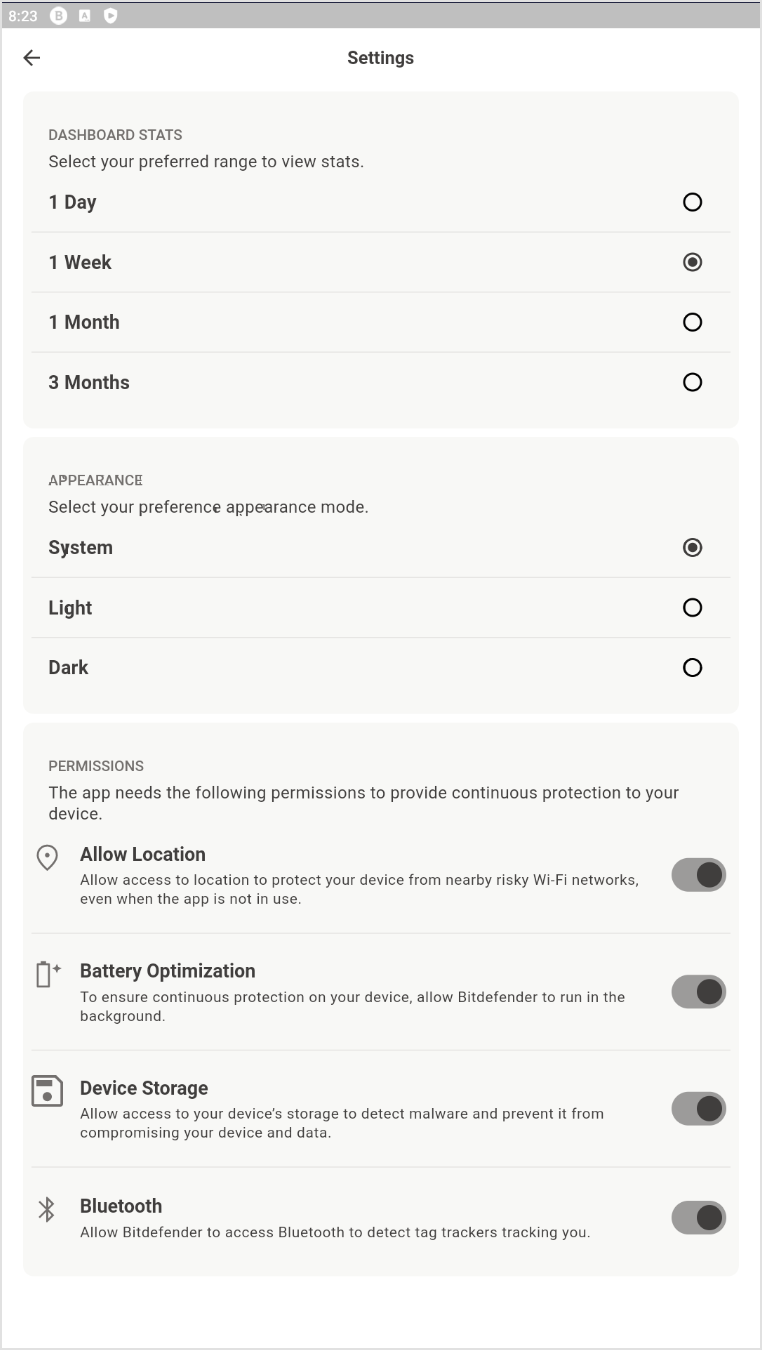Click the shield icon in the status bar
Viewport: 762px width, 1350px height.
(x=111, y=16)
